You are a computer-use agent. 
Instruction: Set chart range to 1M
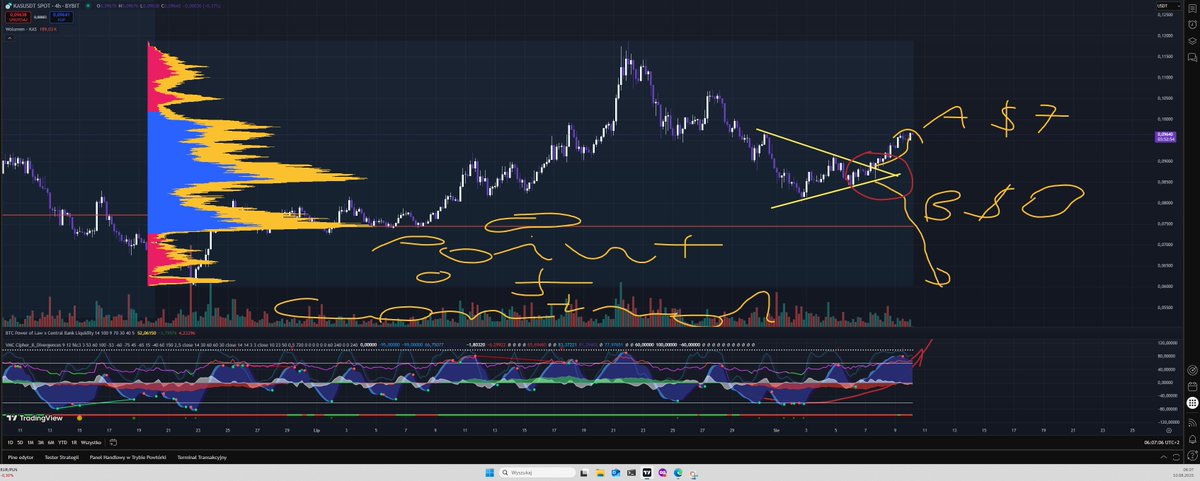[30, 442]
